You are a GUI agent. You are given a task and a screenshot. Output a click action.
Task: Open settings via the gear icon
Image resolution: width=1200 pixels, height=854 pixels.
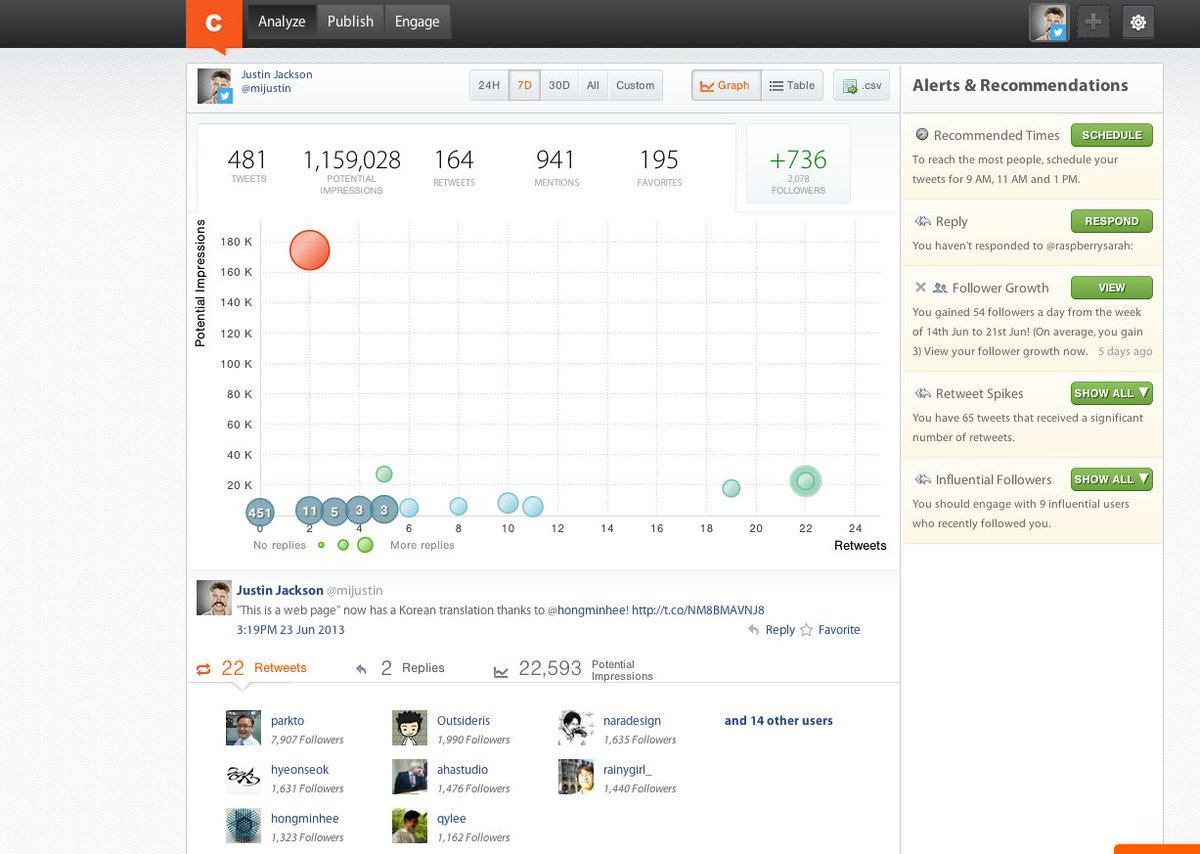pyautogui.click(x=1138, y=22)
